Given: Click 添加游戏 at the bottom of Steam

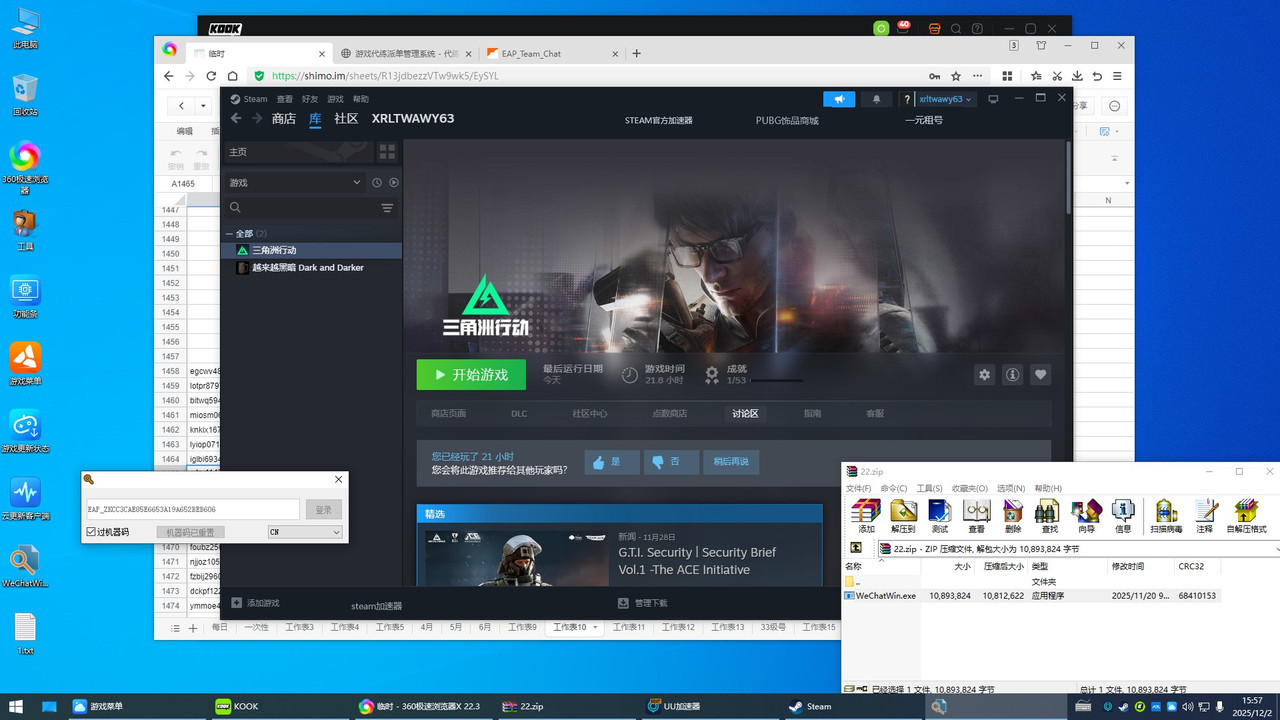Looking at the screenshot, I should [x=256, y=603].
